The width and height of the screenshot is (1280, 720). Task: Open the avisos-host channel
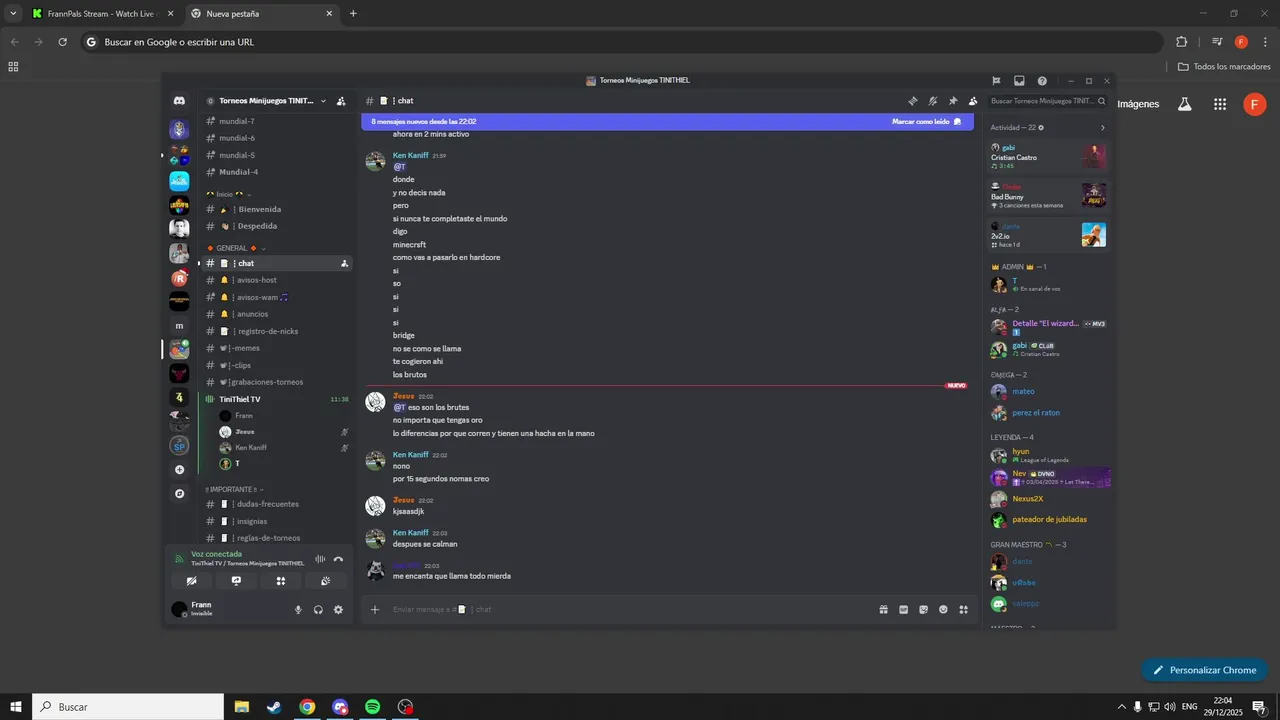[277, 280]
